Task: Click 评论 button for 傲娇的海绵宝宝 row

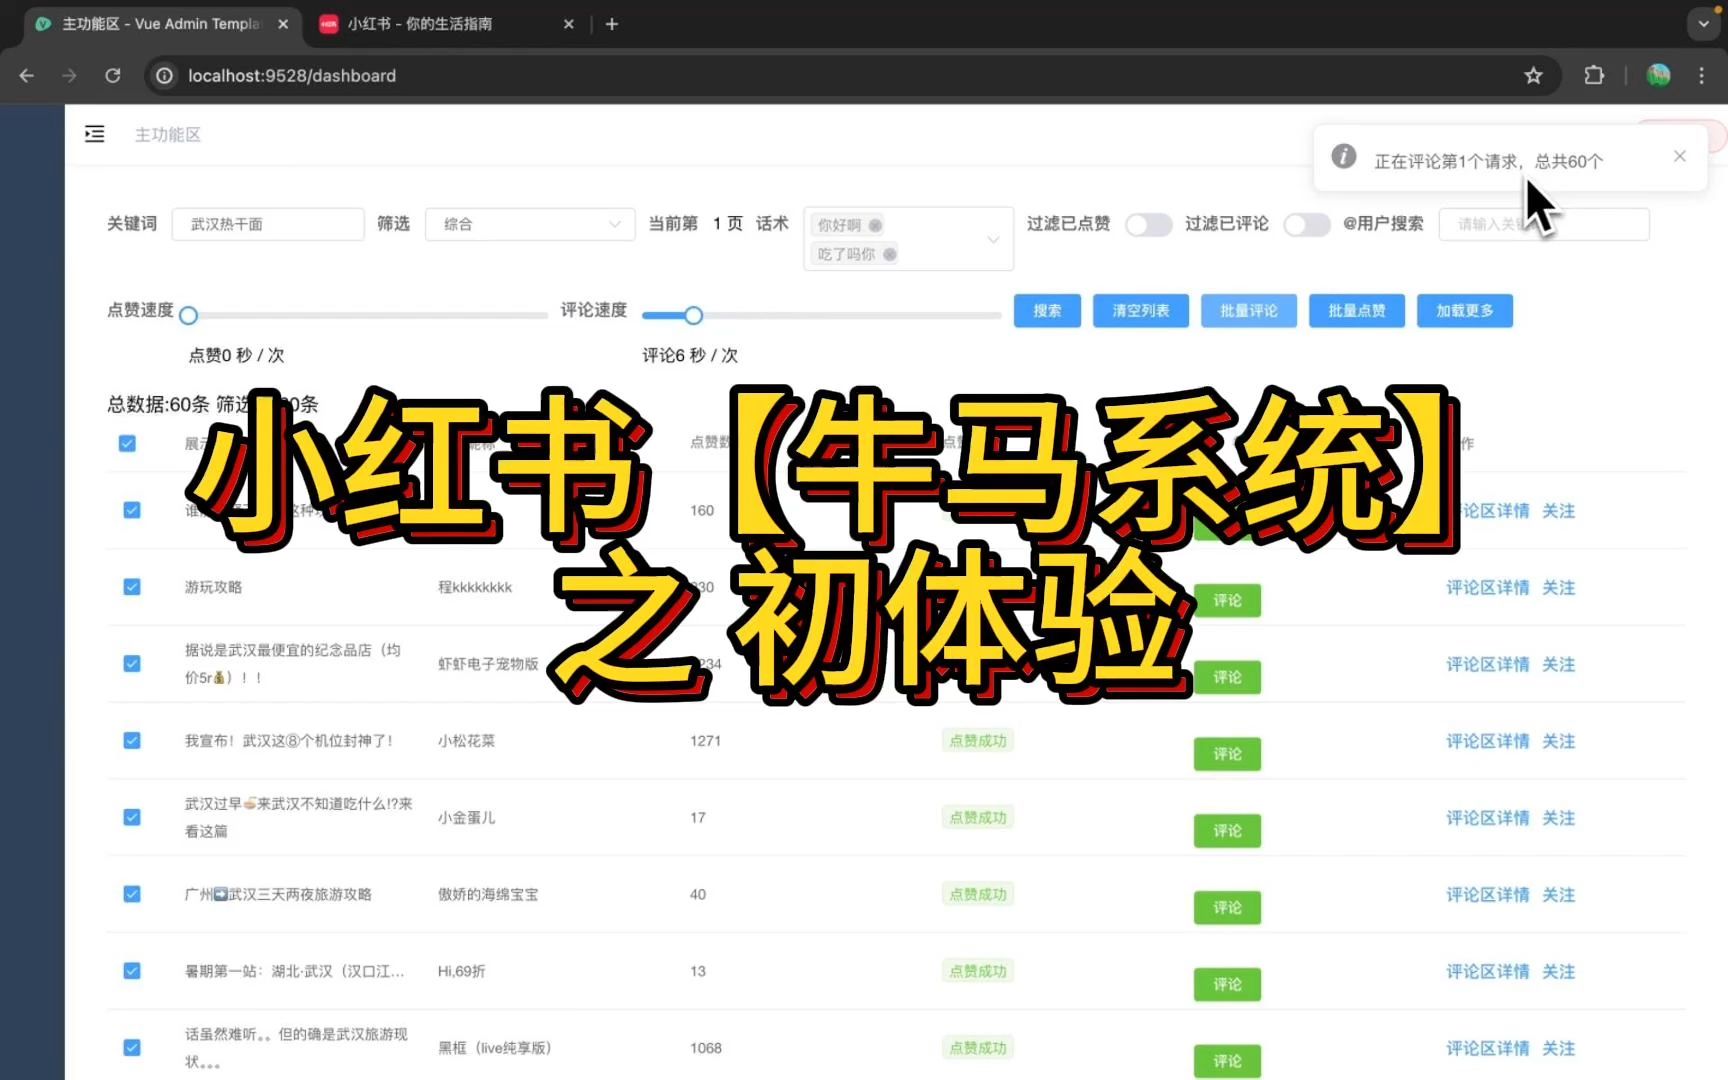Action: pos(1227,908)
